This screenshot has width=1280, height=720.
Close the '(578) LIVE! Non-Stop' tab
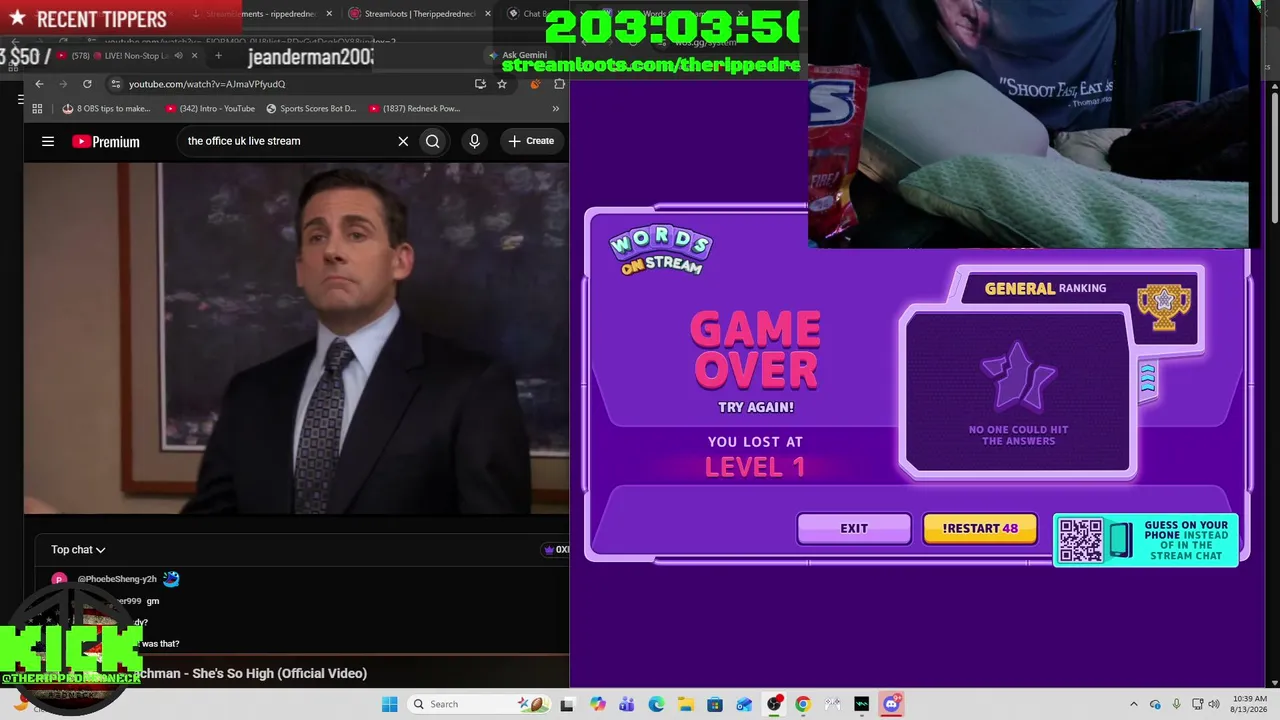click(194, 55)
